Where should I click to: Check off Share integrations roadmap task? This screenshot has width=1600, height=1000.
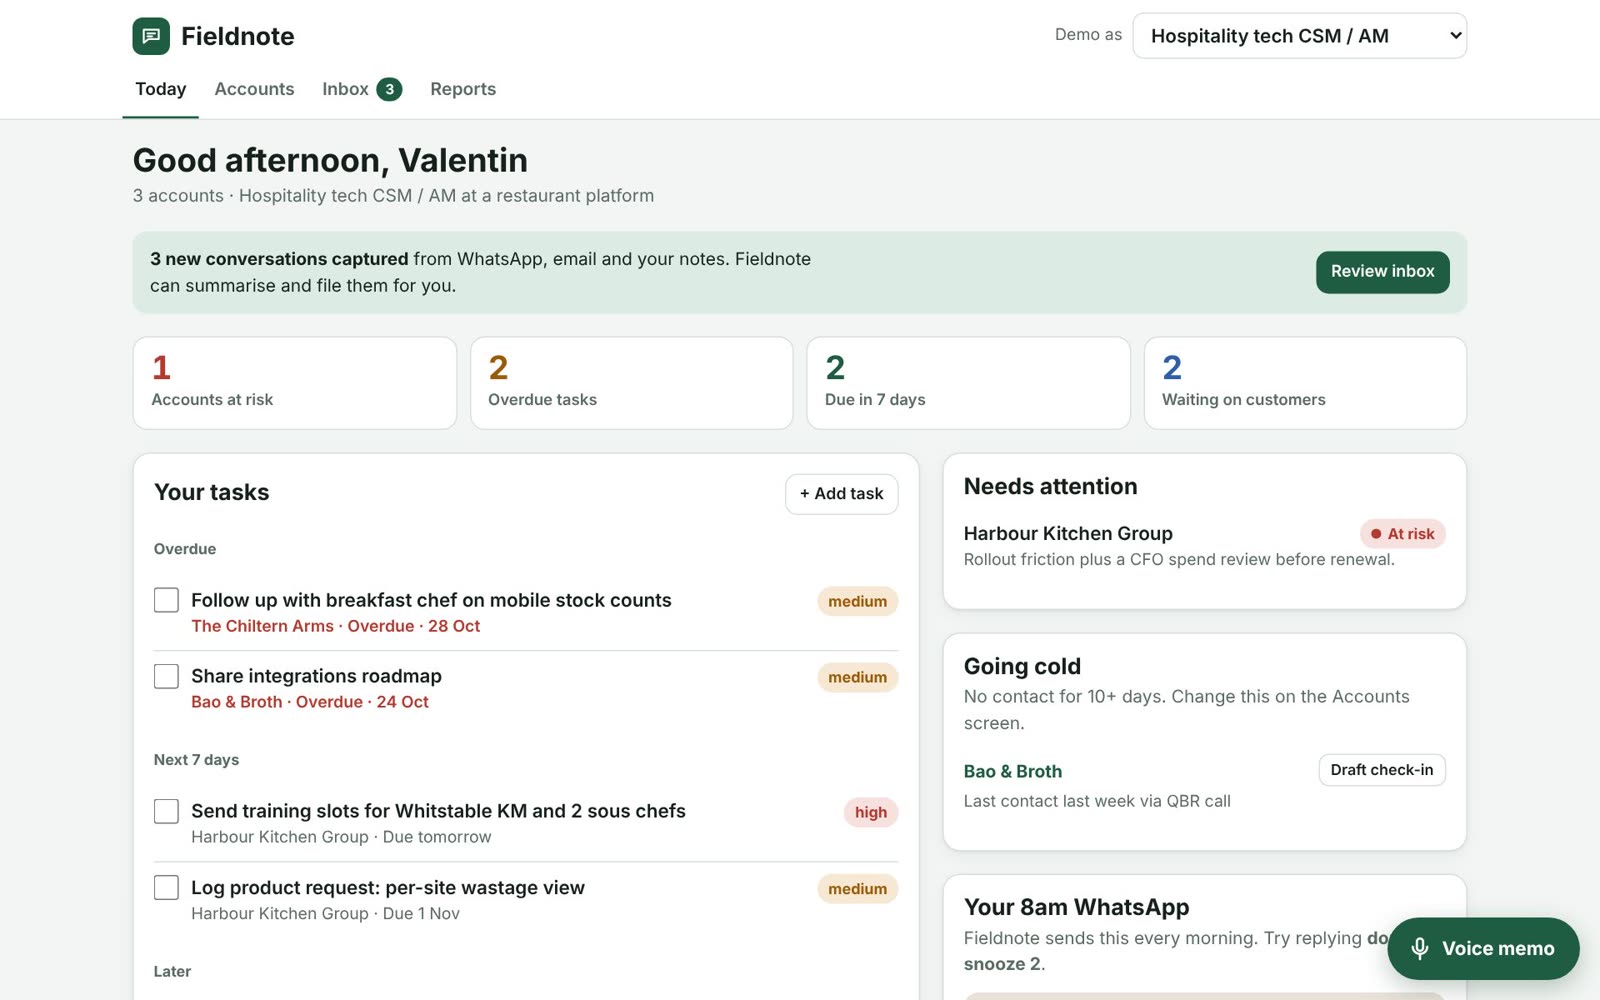click(166, 676)
